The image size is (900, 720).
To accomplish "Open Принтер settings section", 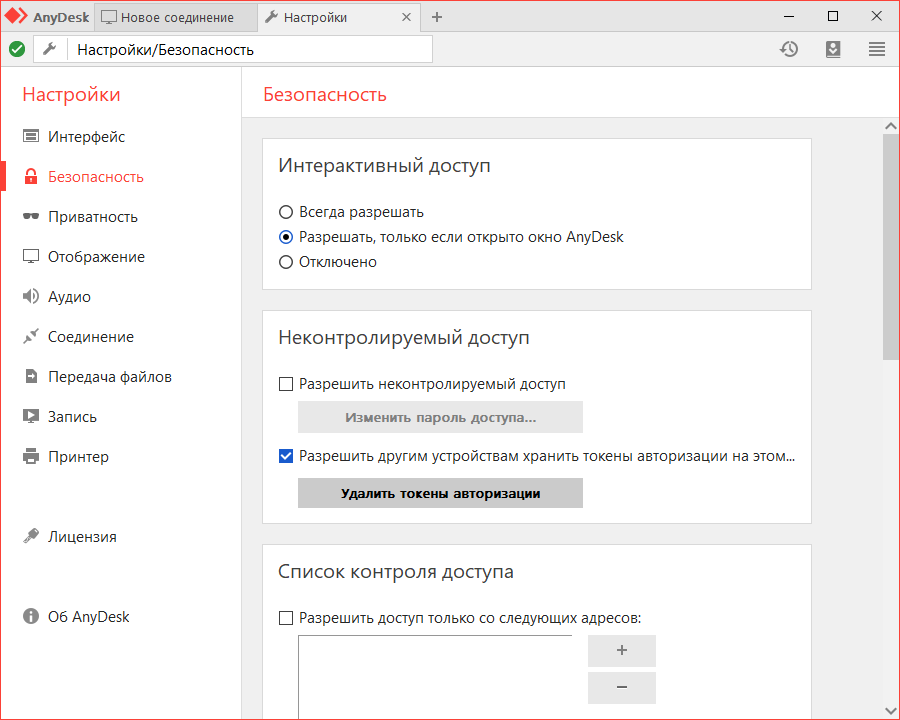I will pos(78,456).
